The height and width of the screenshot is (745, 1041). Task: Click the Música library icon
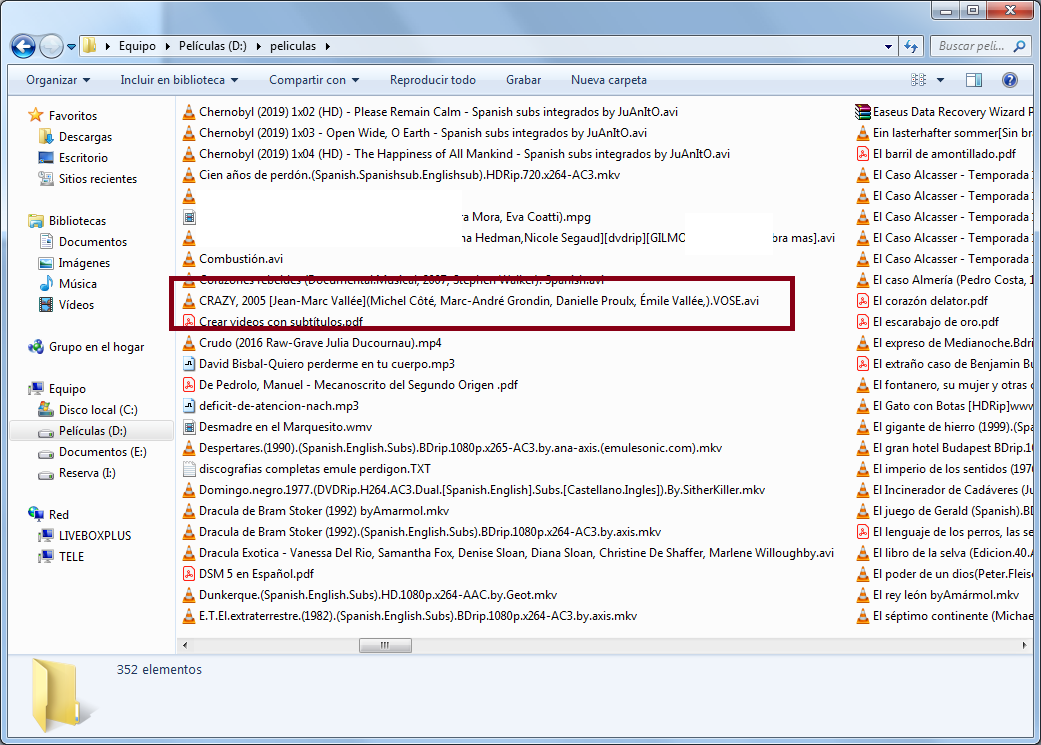pos(46,284)
